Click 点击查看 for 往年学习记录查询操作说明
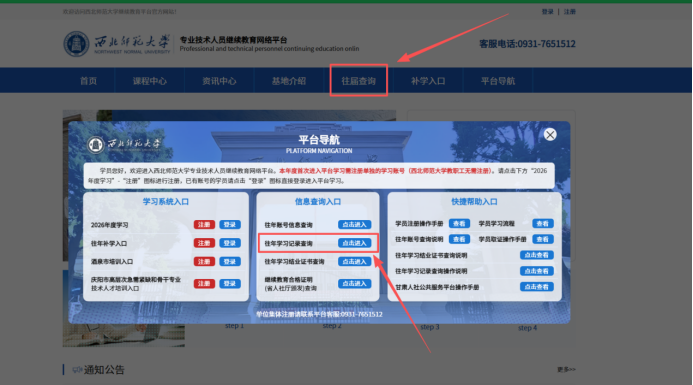This screenshot has width=693, height=385. pos(537,271)
